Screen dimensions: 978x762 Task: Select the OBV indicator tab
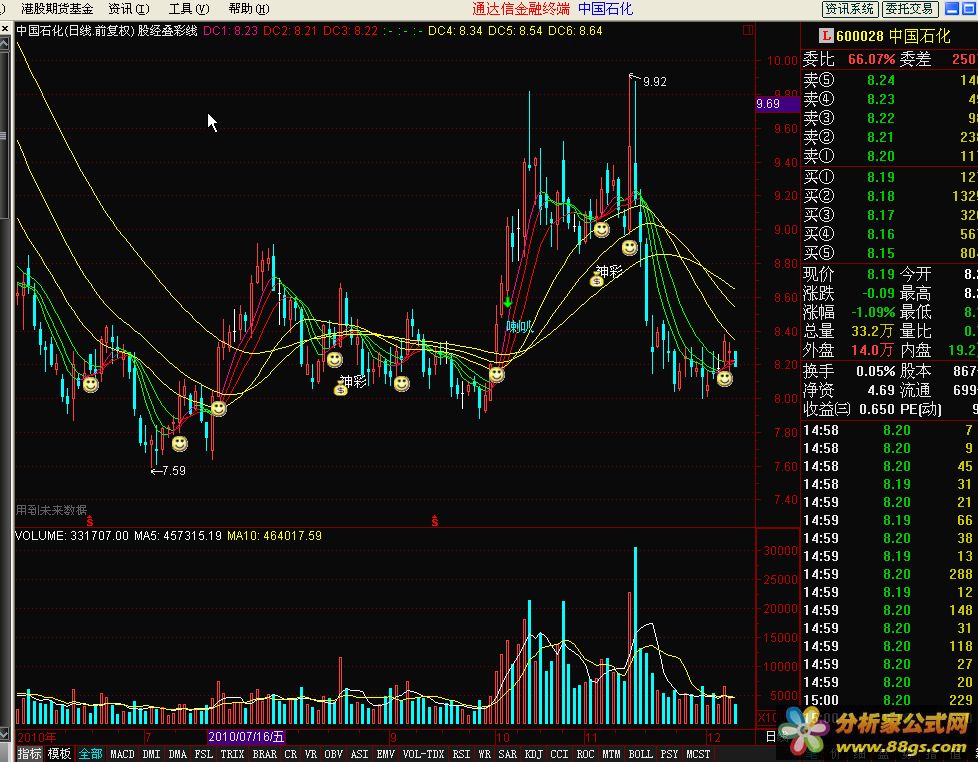(x=334, y=754)
